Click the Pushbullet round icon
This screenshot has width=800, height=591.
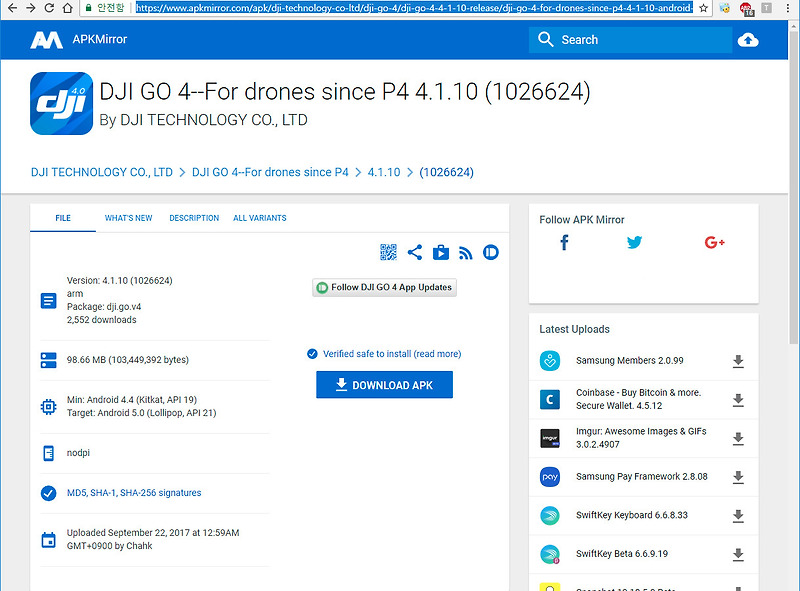(491, 252)
